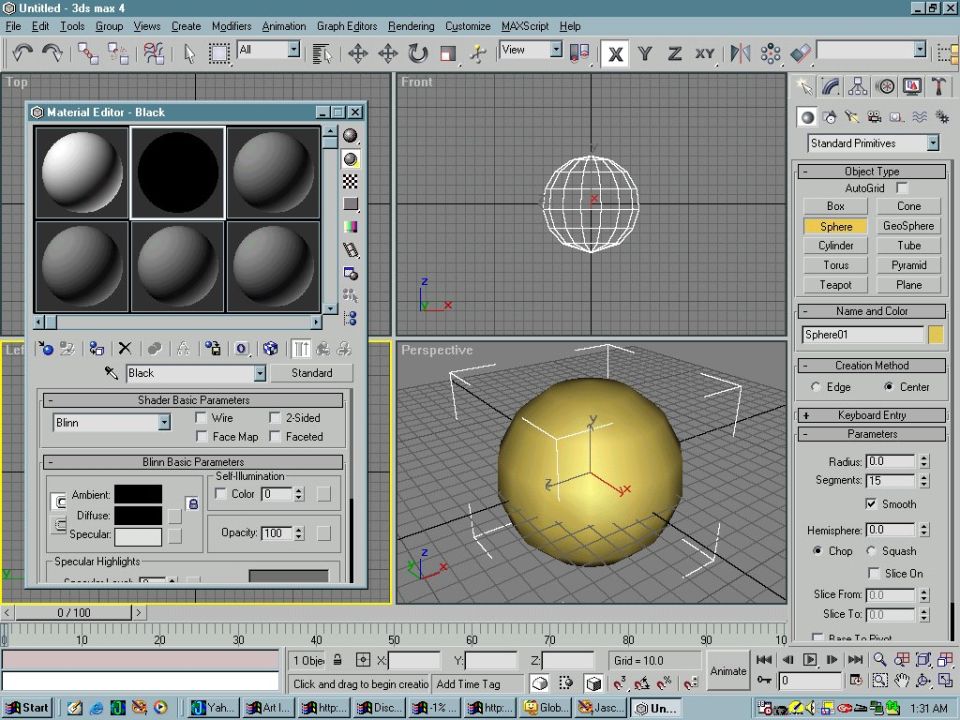Open the Rendering menu
Viewport: 960px width, 720px height.
(x=411, y=26)
